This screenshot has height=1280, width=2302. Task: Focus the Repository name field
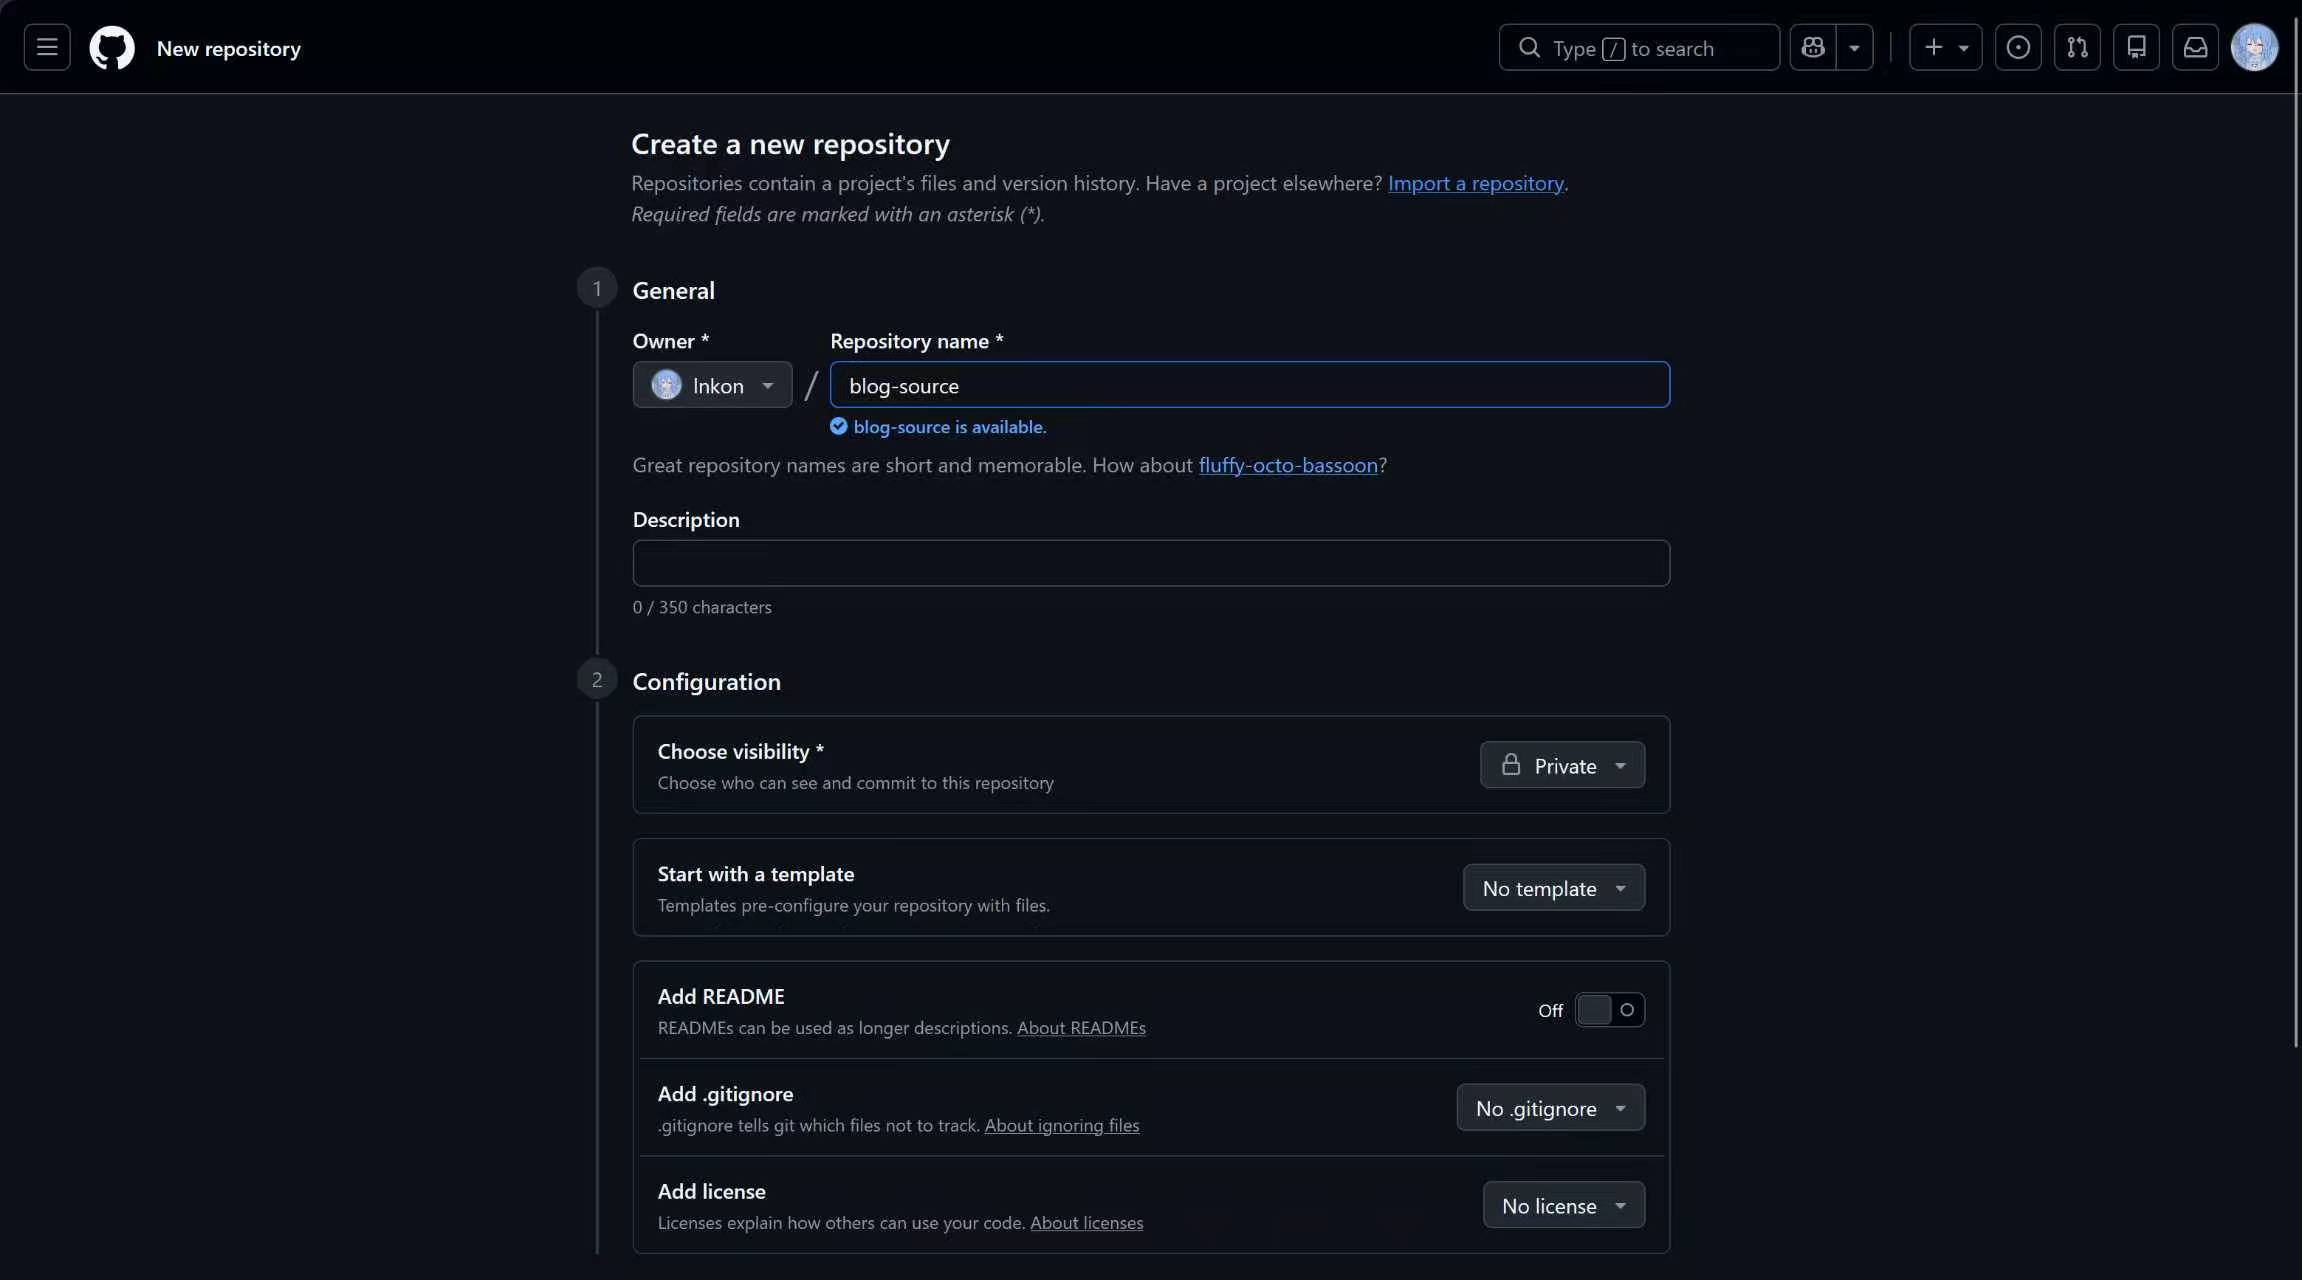pyautogui.click(x=1249, y=385)
